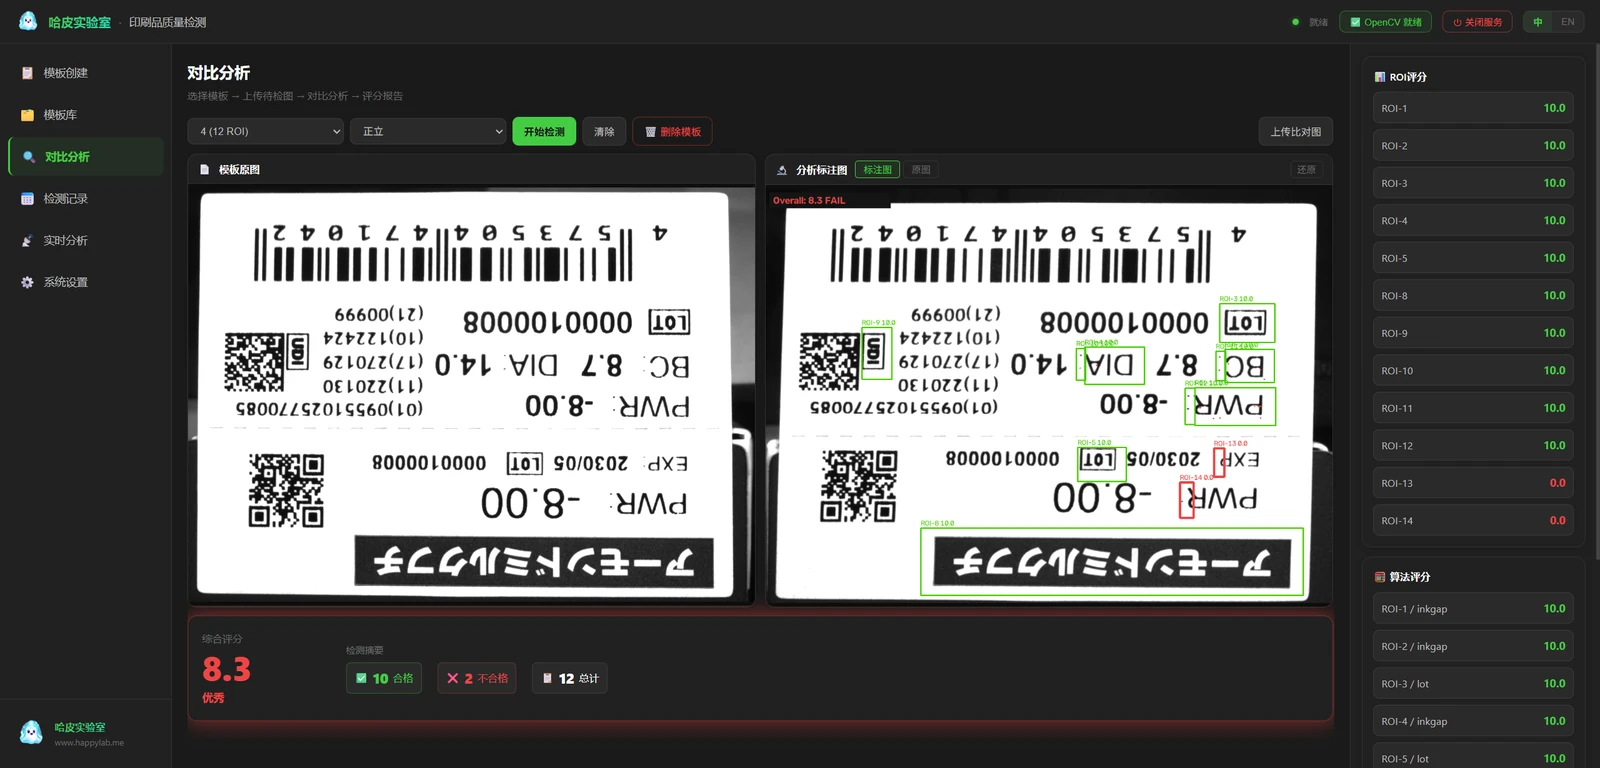This screenshot has height=768, width=1600.
Task: Select the ROI-1 score row
Action: [1473, 108]
